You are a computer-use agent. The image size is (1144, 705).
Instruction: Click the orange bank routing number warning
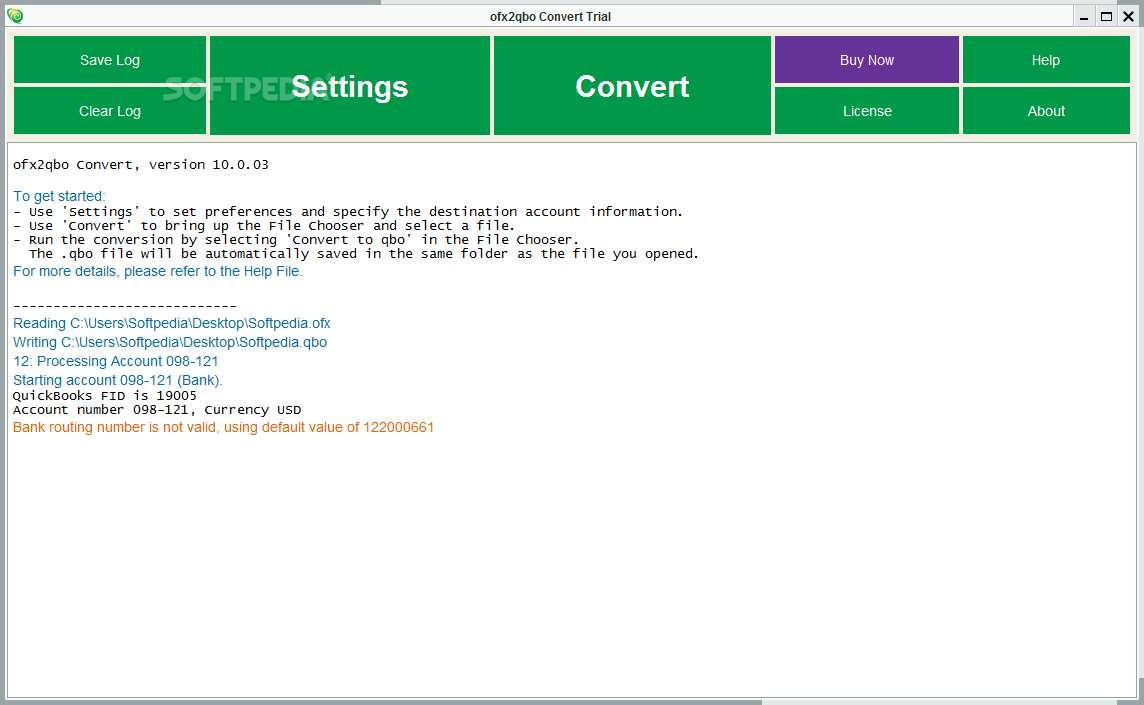pos(223,427)
